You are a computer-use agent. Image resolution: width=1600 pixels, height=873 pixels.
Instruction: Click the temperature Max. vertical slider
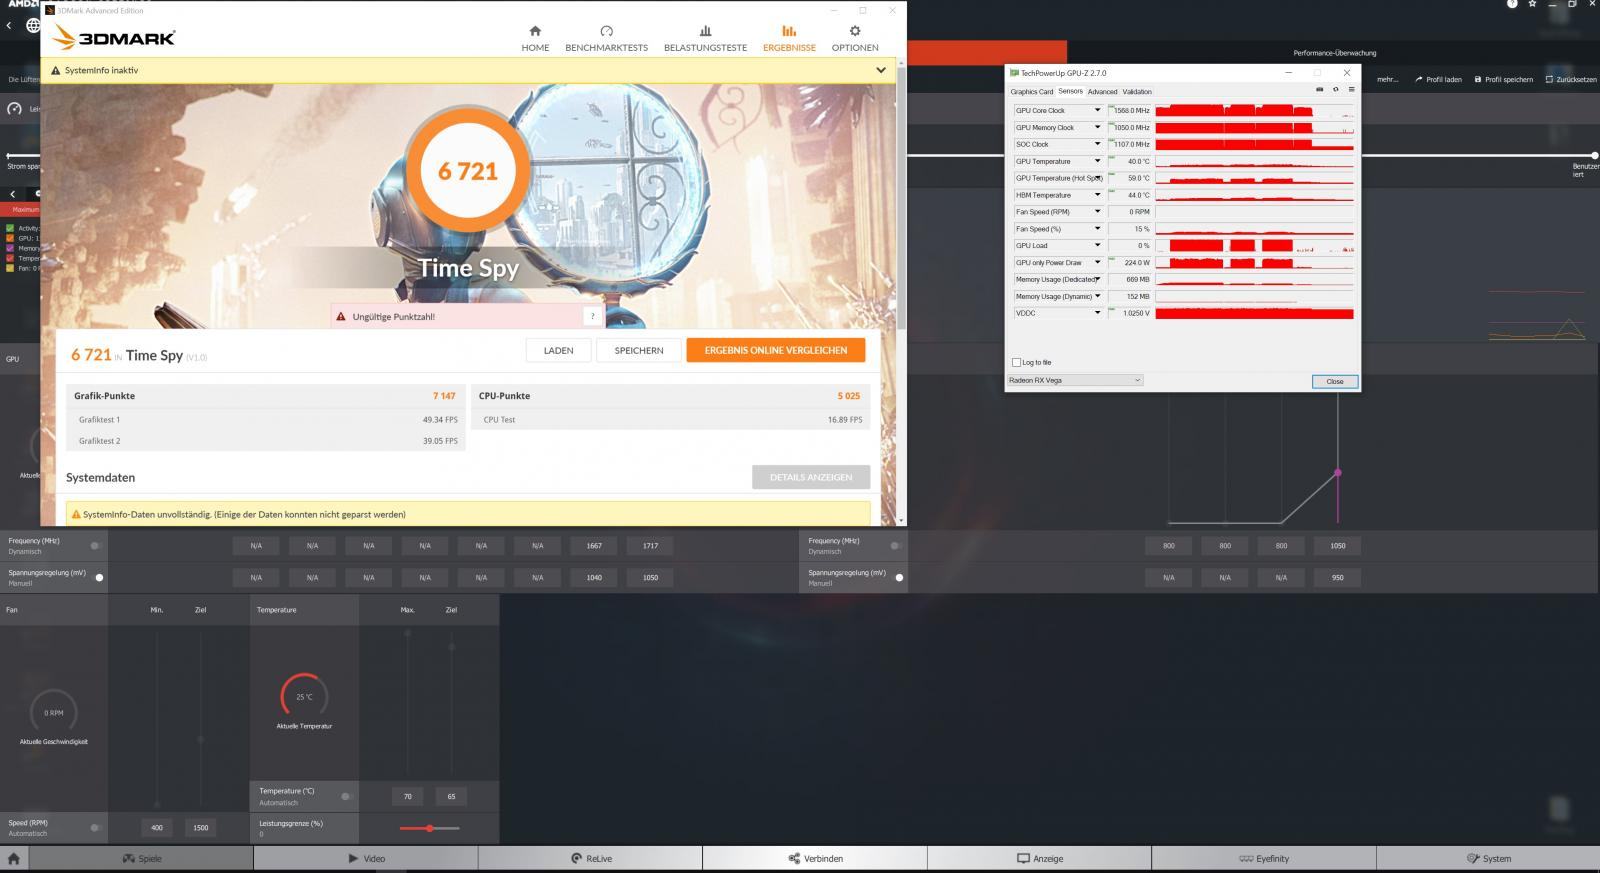pyautogui.click(x=407, y=705)
